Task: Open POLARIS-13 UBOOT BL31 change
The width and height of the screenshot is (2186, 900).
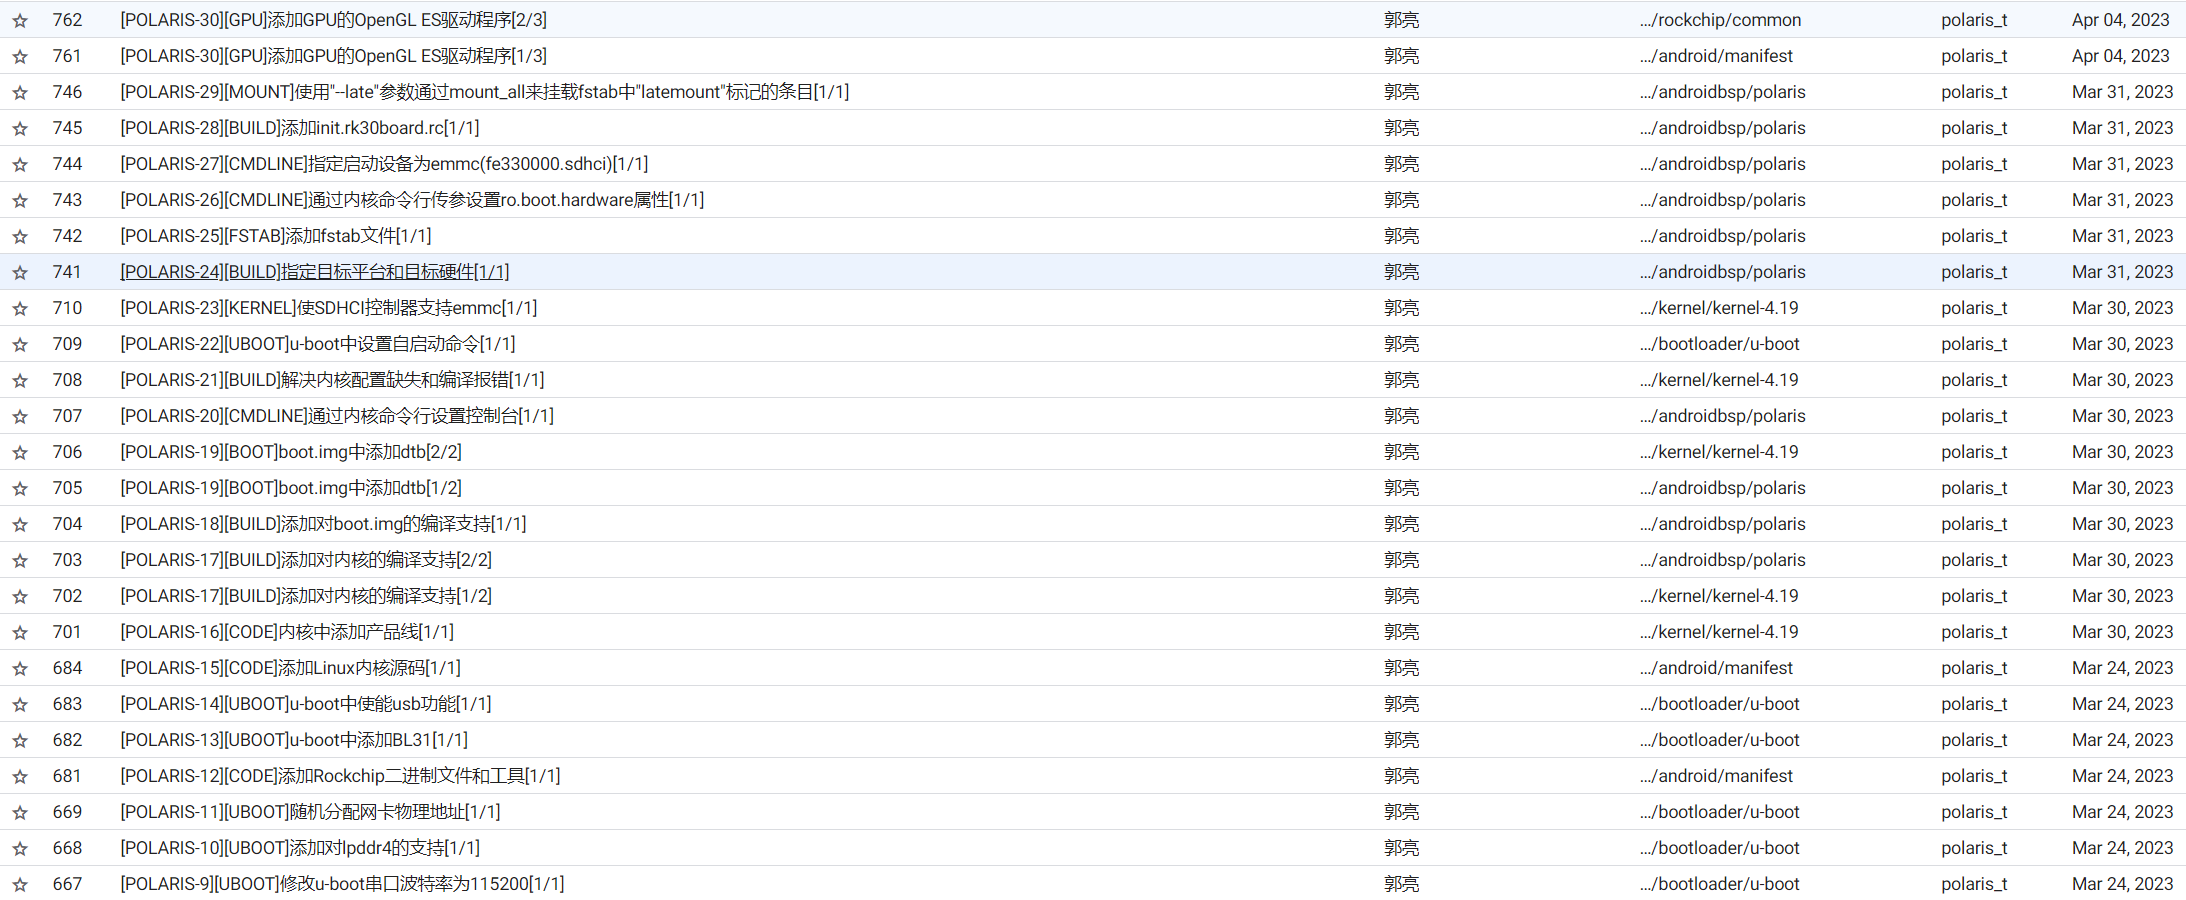Action: (x=294, y=740)
